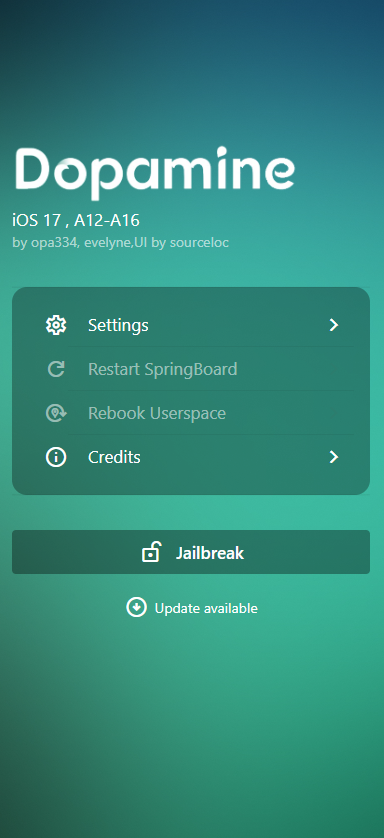This screenshot has width=384, height=838.
Task: Click the Restart SpringBoard circular arrow icon
Action: 56,369
